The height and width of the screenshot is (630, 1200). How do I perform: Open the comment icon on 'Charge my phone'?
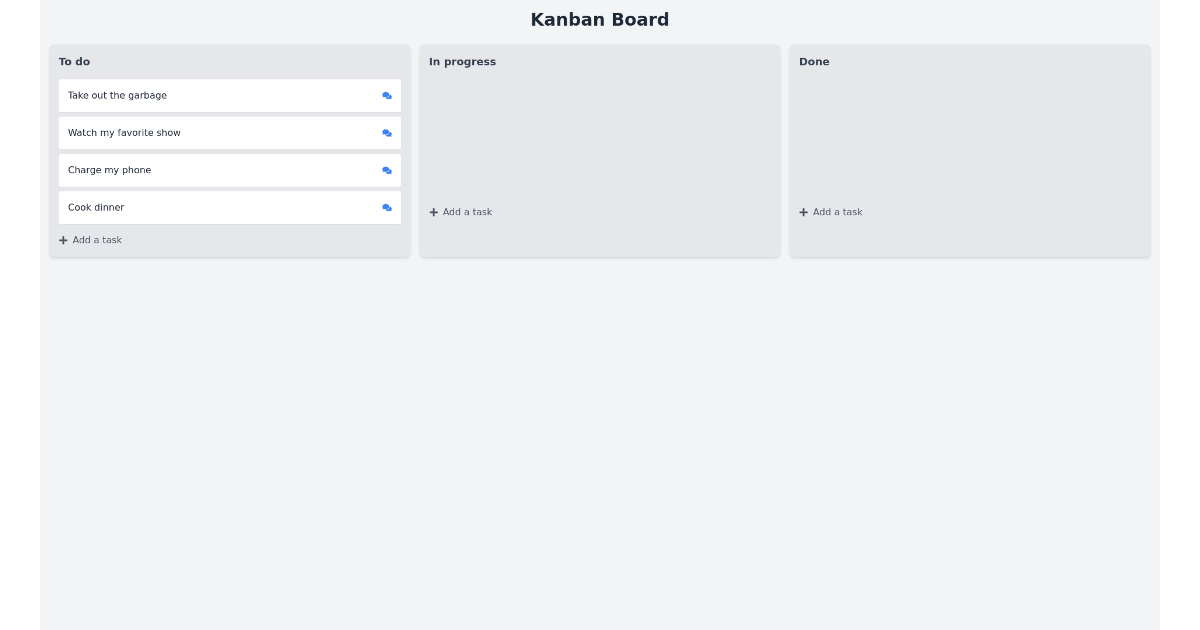pyautogui.click(x=387, y=170)
